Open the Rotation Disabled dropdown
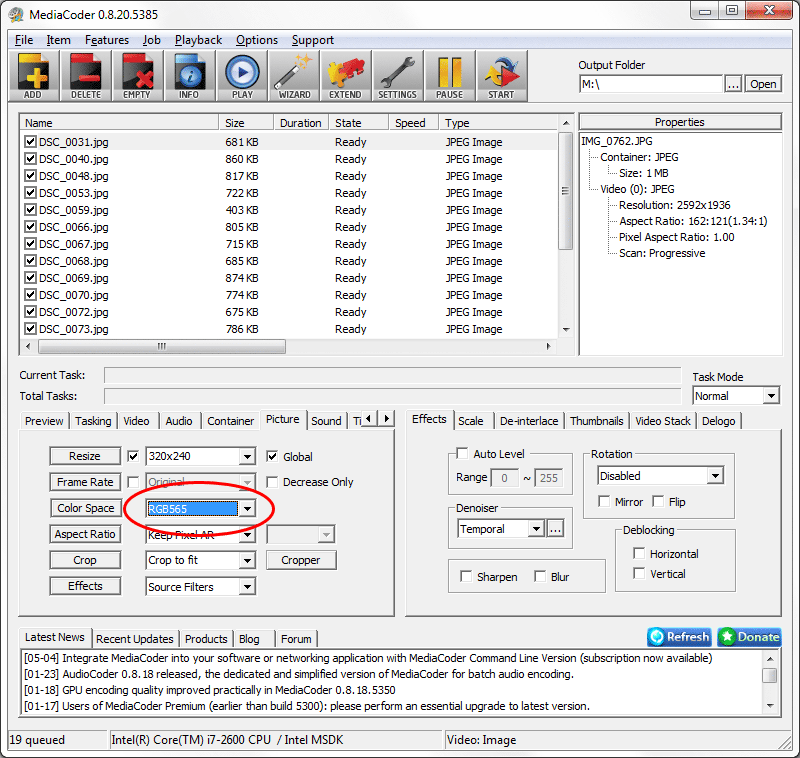The width and height of the screenshot is (800, 758). click(x=715, y=476)
